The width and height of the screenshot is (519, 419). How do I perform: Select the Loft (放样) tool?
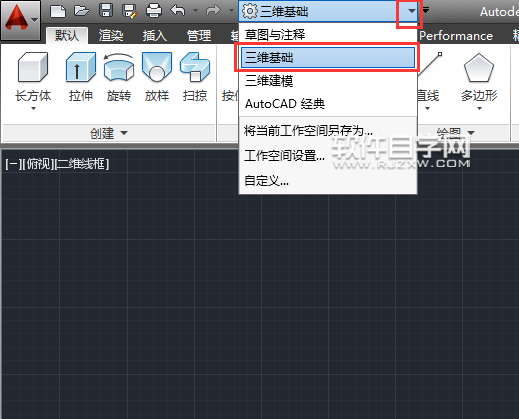[x=157, y=77]
